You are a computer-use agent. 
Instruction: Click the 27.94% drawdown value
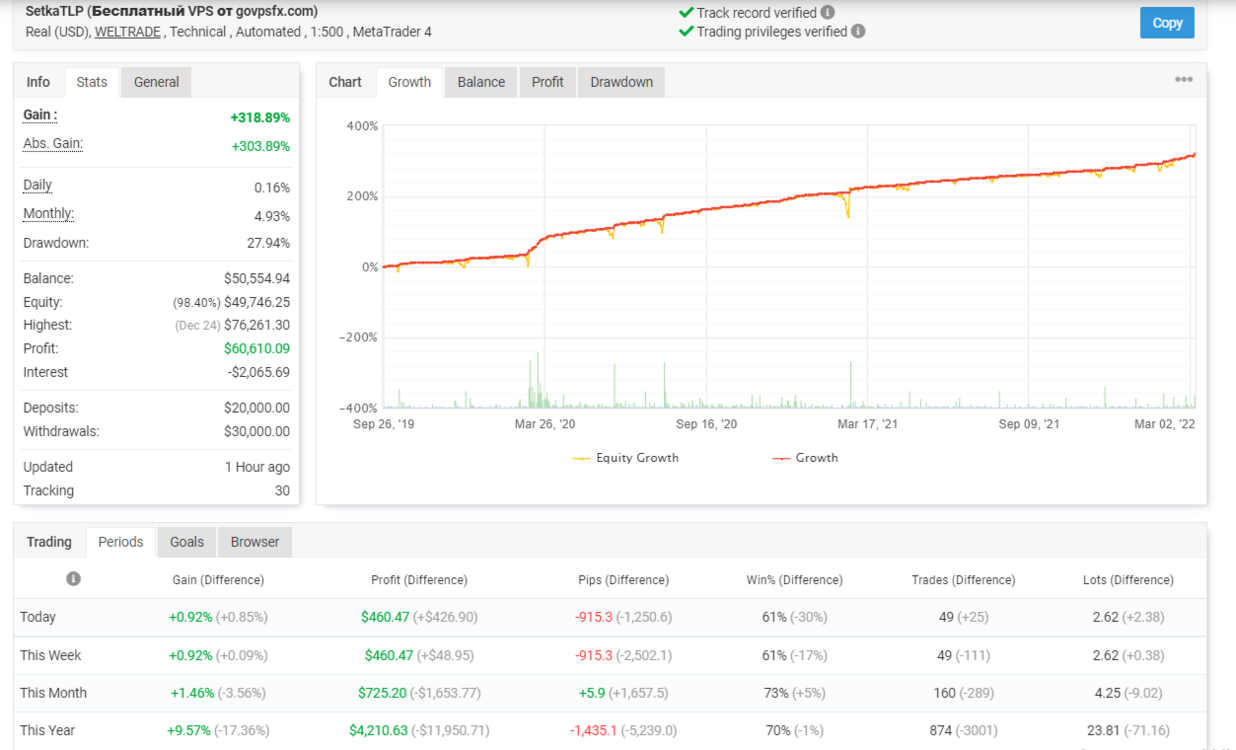[268, 243]
